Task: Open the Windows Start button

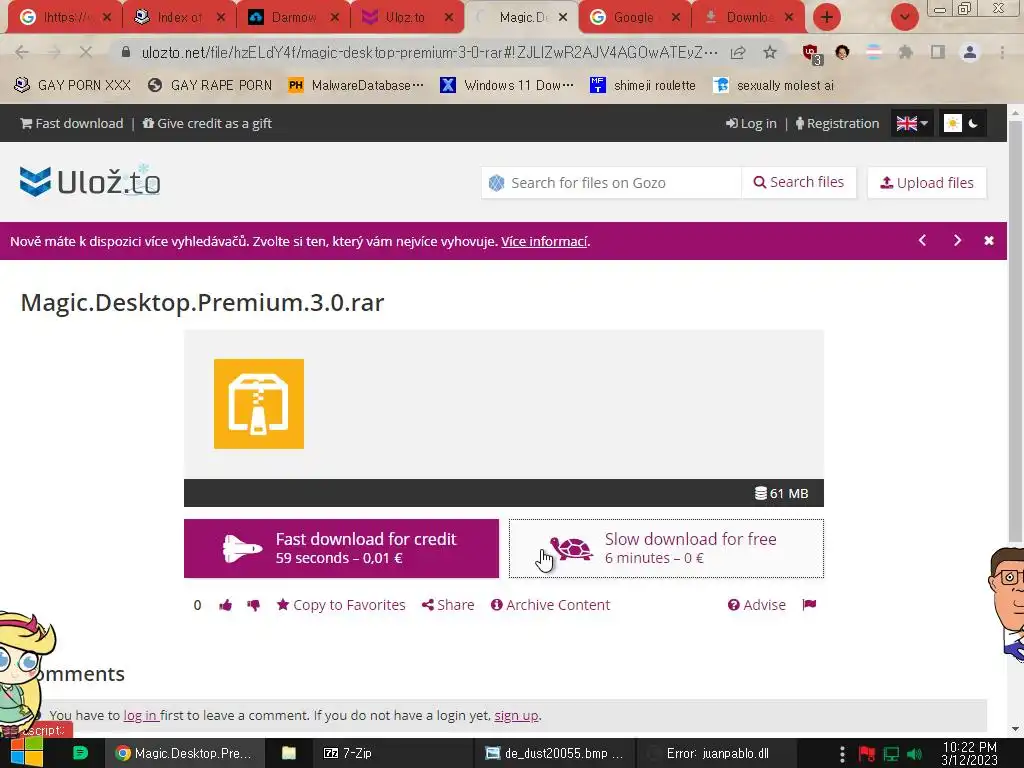Action: (x=26, y=753)
